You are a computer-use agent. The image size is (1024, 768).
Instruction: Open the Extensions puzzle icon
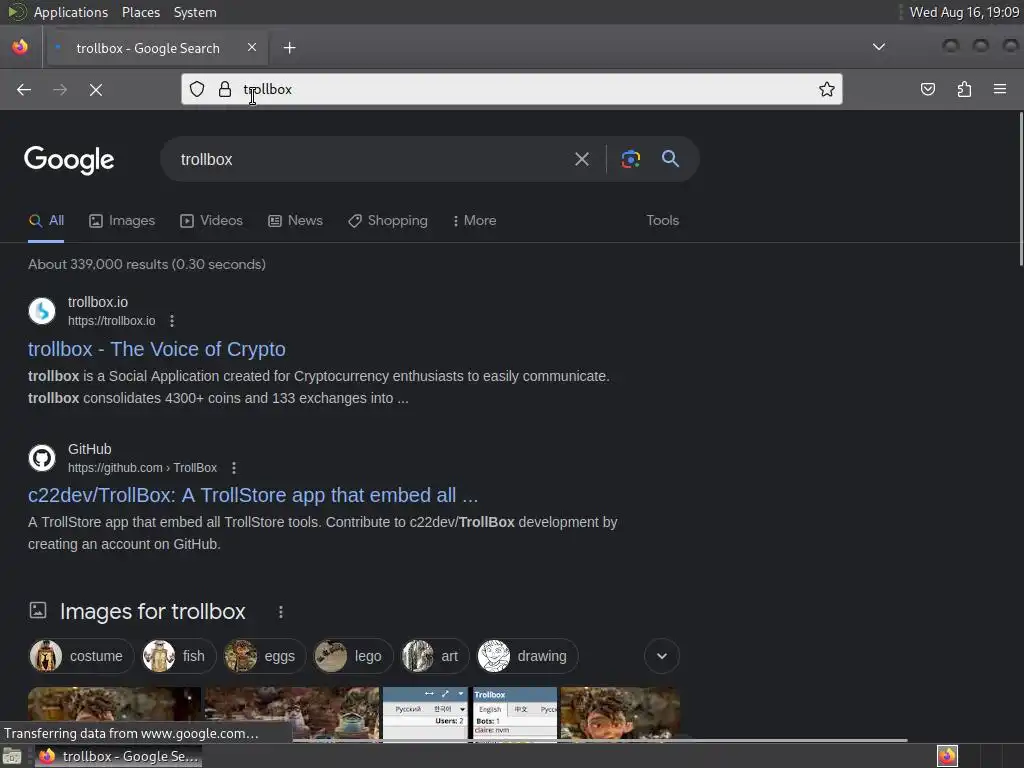(964, 89)
